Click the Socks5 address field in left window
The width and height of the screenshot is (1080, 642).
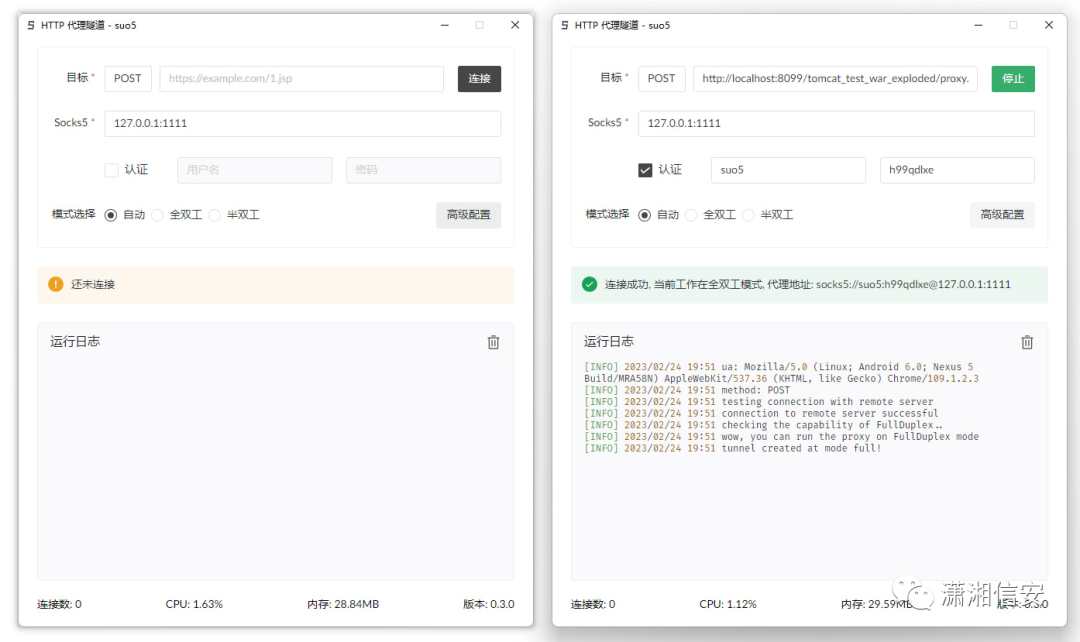pyautogui.click(x=303, y=123)
